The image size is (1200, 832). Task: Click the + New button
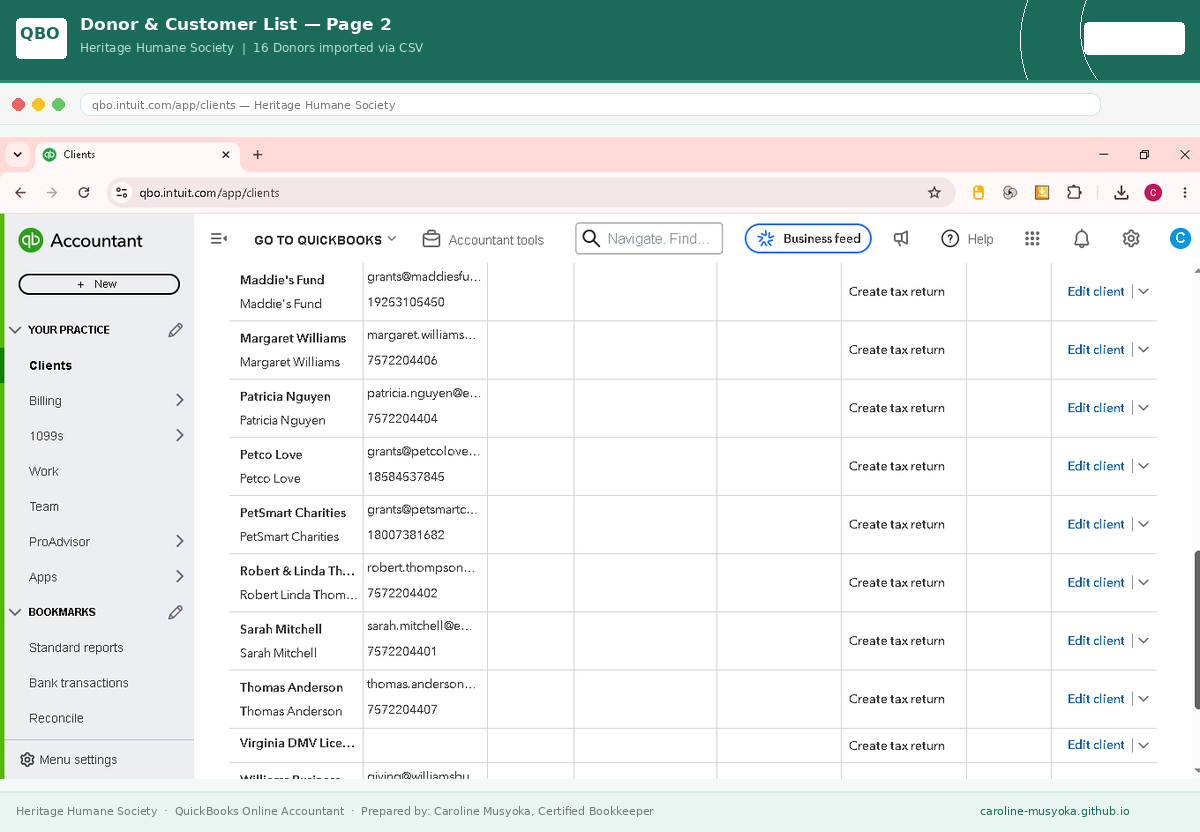coord(99,284)
